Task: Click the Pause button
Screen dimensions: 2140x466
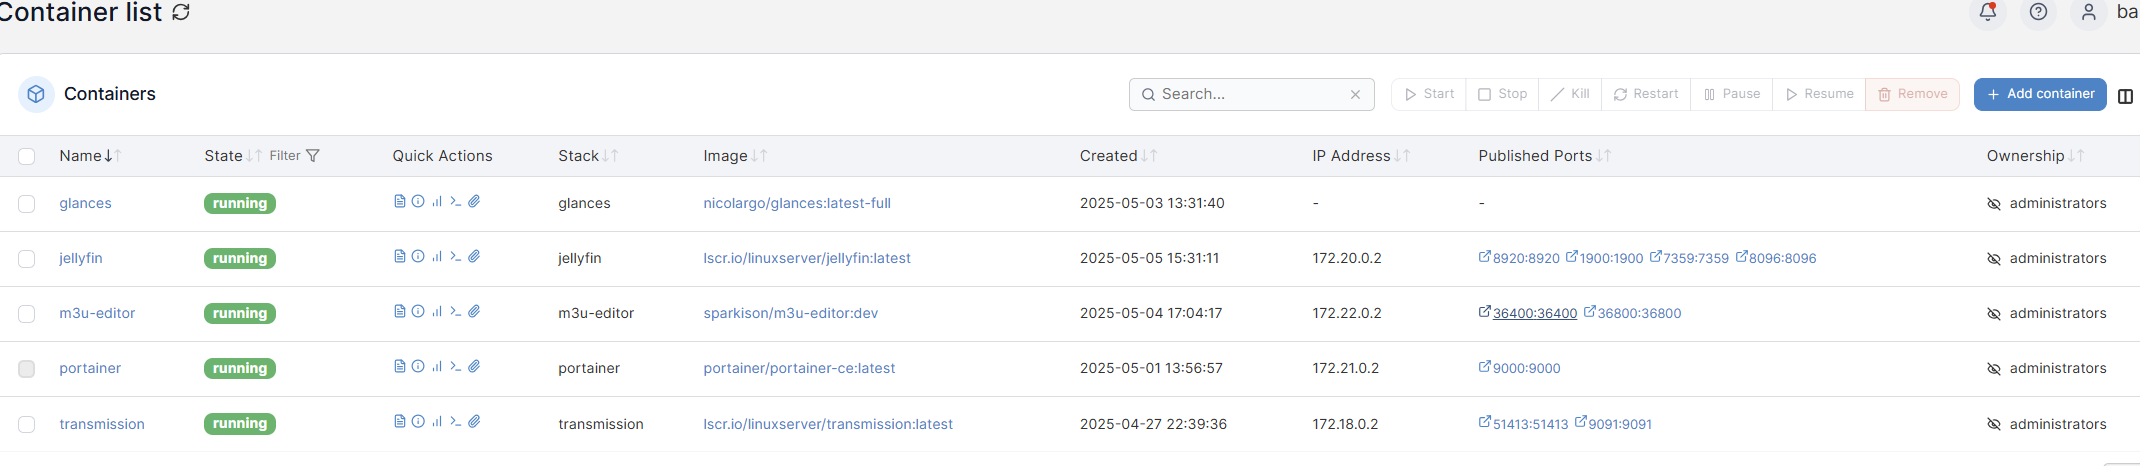Action: 1732,94
